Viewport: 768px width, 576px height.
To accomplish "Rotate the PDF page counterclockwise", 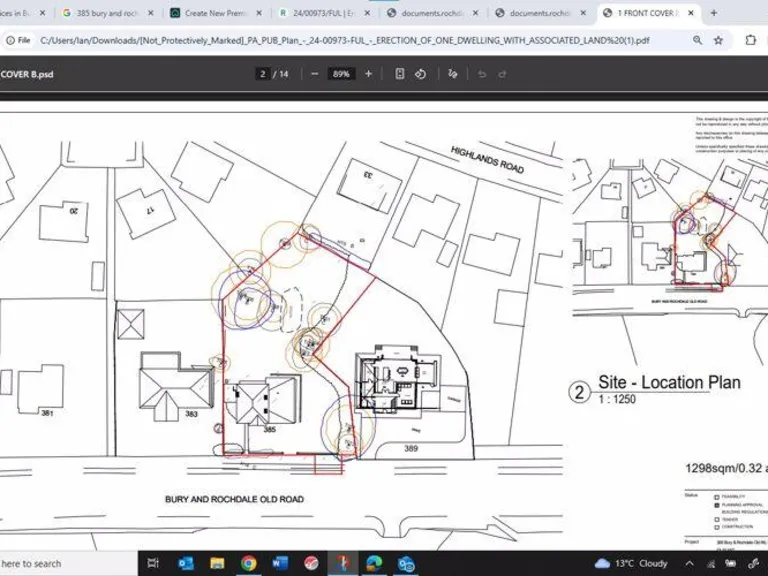I will click(x=420, y=74).
